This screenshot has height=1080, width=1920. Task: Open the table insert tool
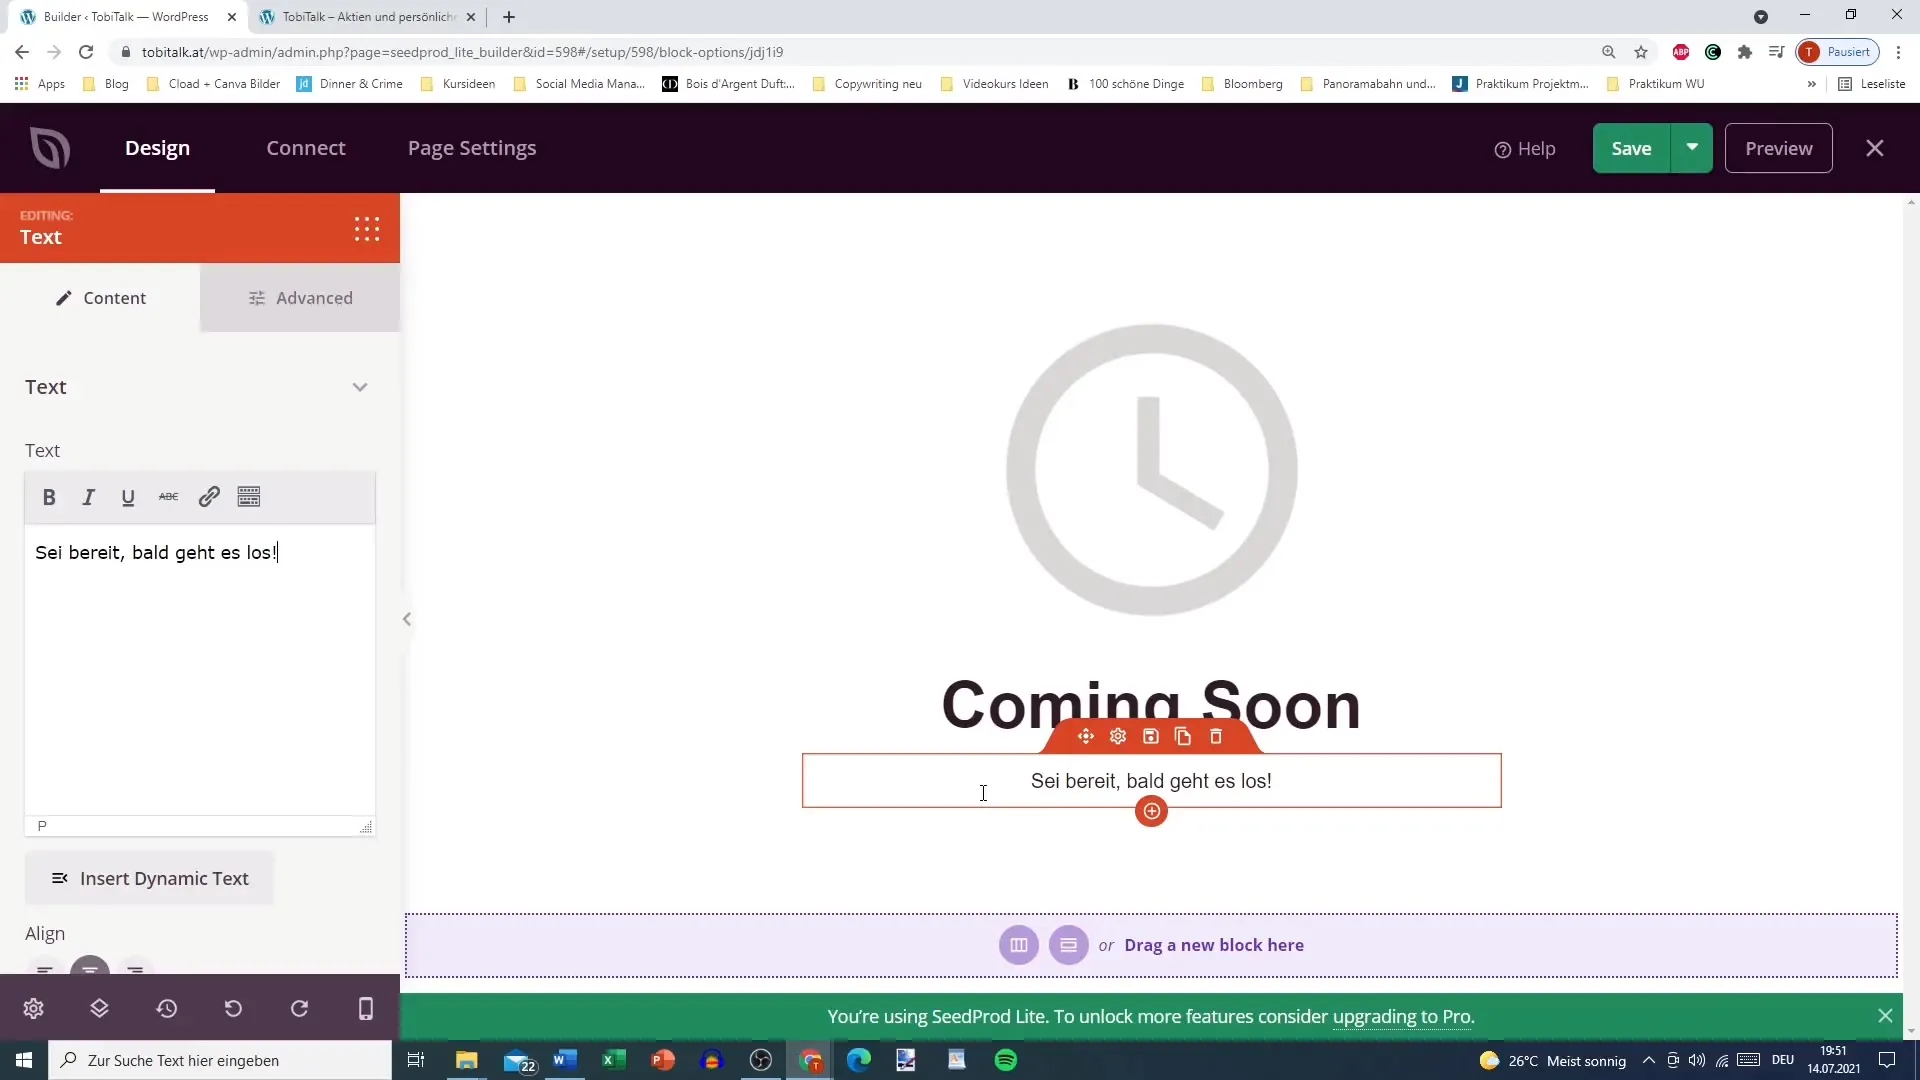coord(249,497)
